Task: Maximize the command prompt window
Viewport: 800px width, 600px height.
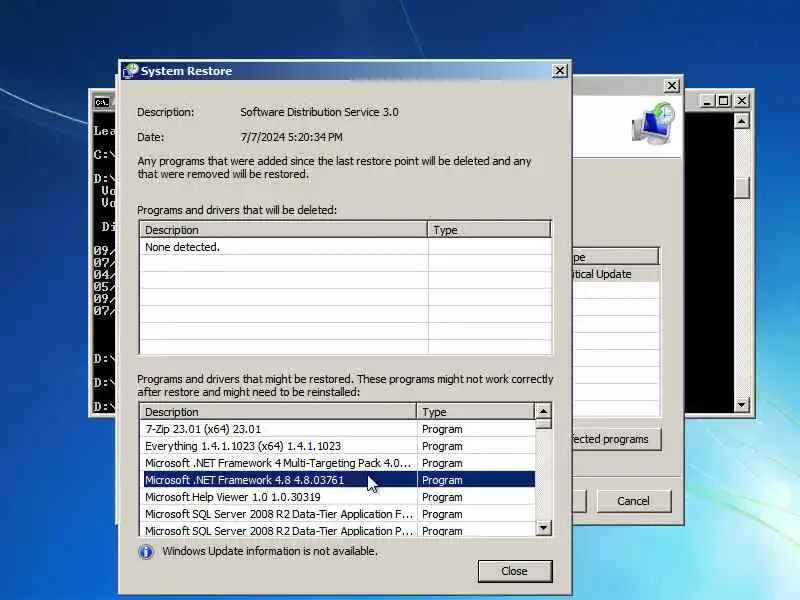Action: pyautogui.click(x=723, y=101)
